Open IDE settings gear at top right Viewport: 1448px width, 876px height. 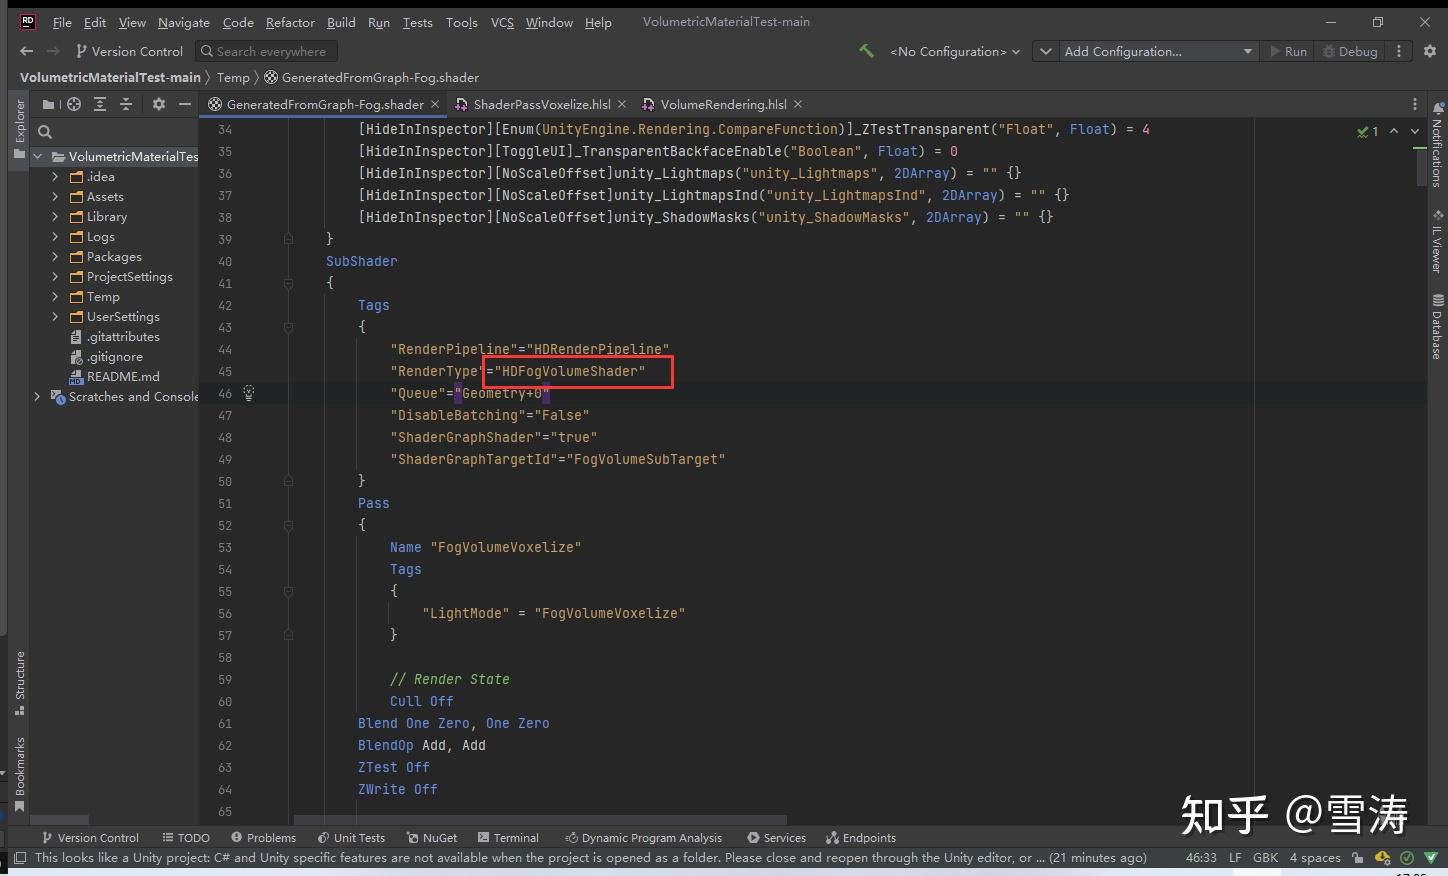click(x=1430, y=51)
